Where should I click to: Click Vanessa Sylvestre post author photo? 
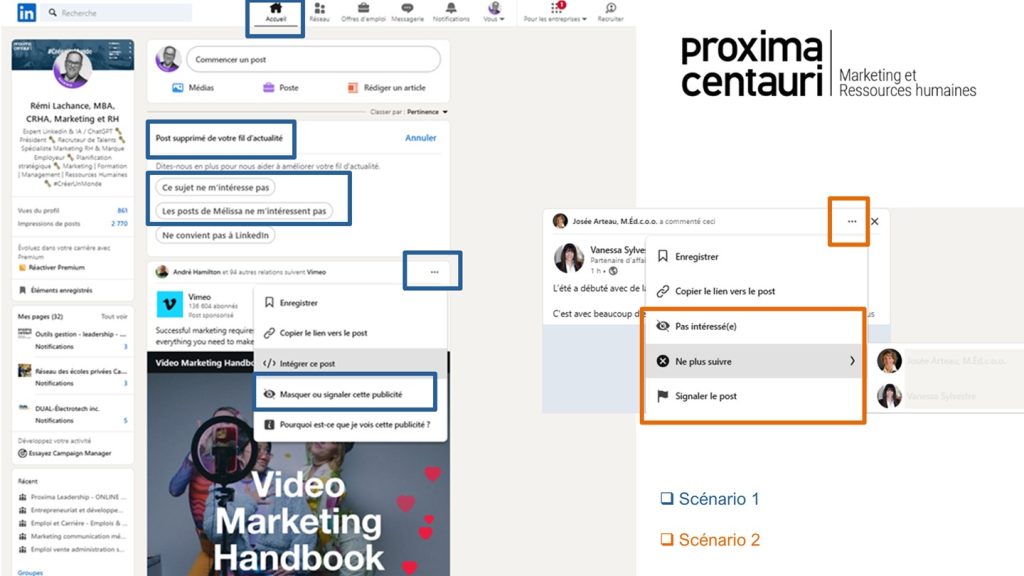(569, 258)
